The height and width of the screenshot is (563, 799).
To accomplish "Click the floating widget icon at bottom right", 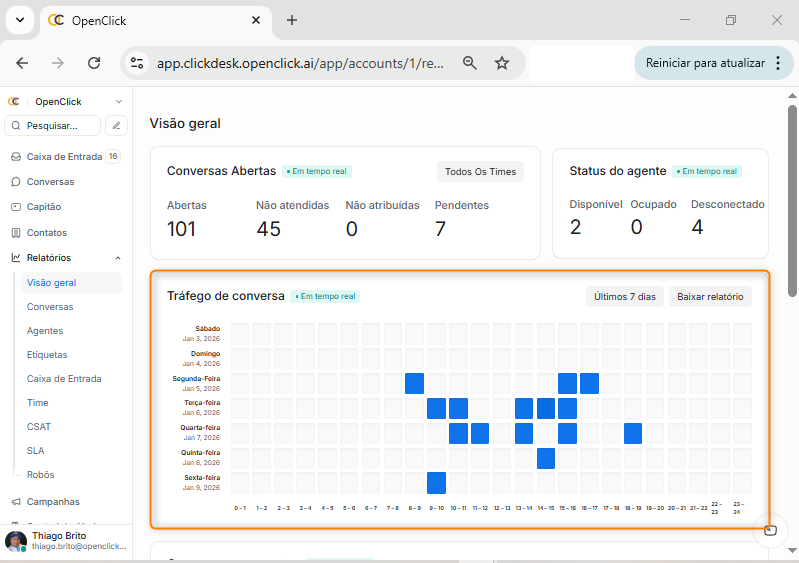I will point(769,530).
